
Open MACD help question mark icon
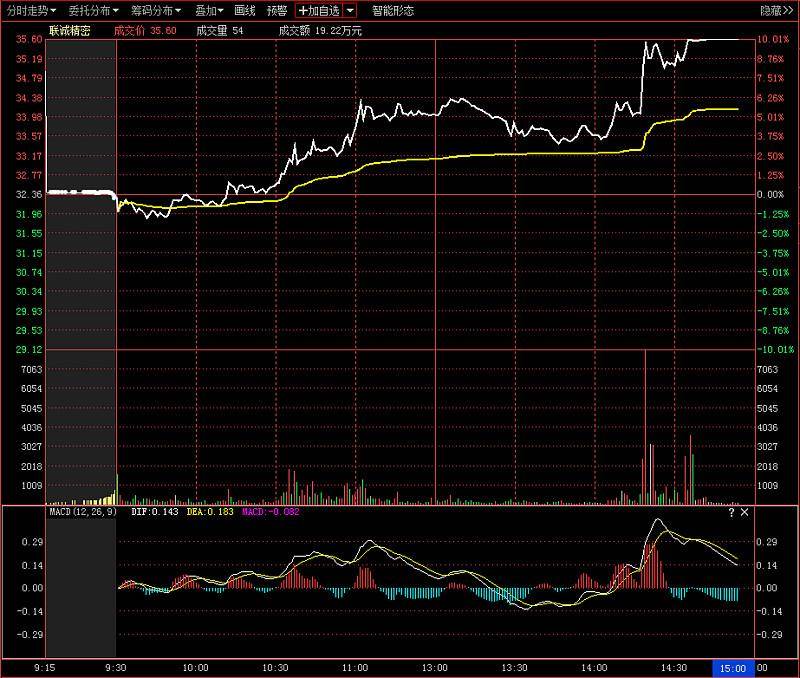[x=731, y=512]
